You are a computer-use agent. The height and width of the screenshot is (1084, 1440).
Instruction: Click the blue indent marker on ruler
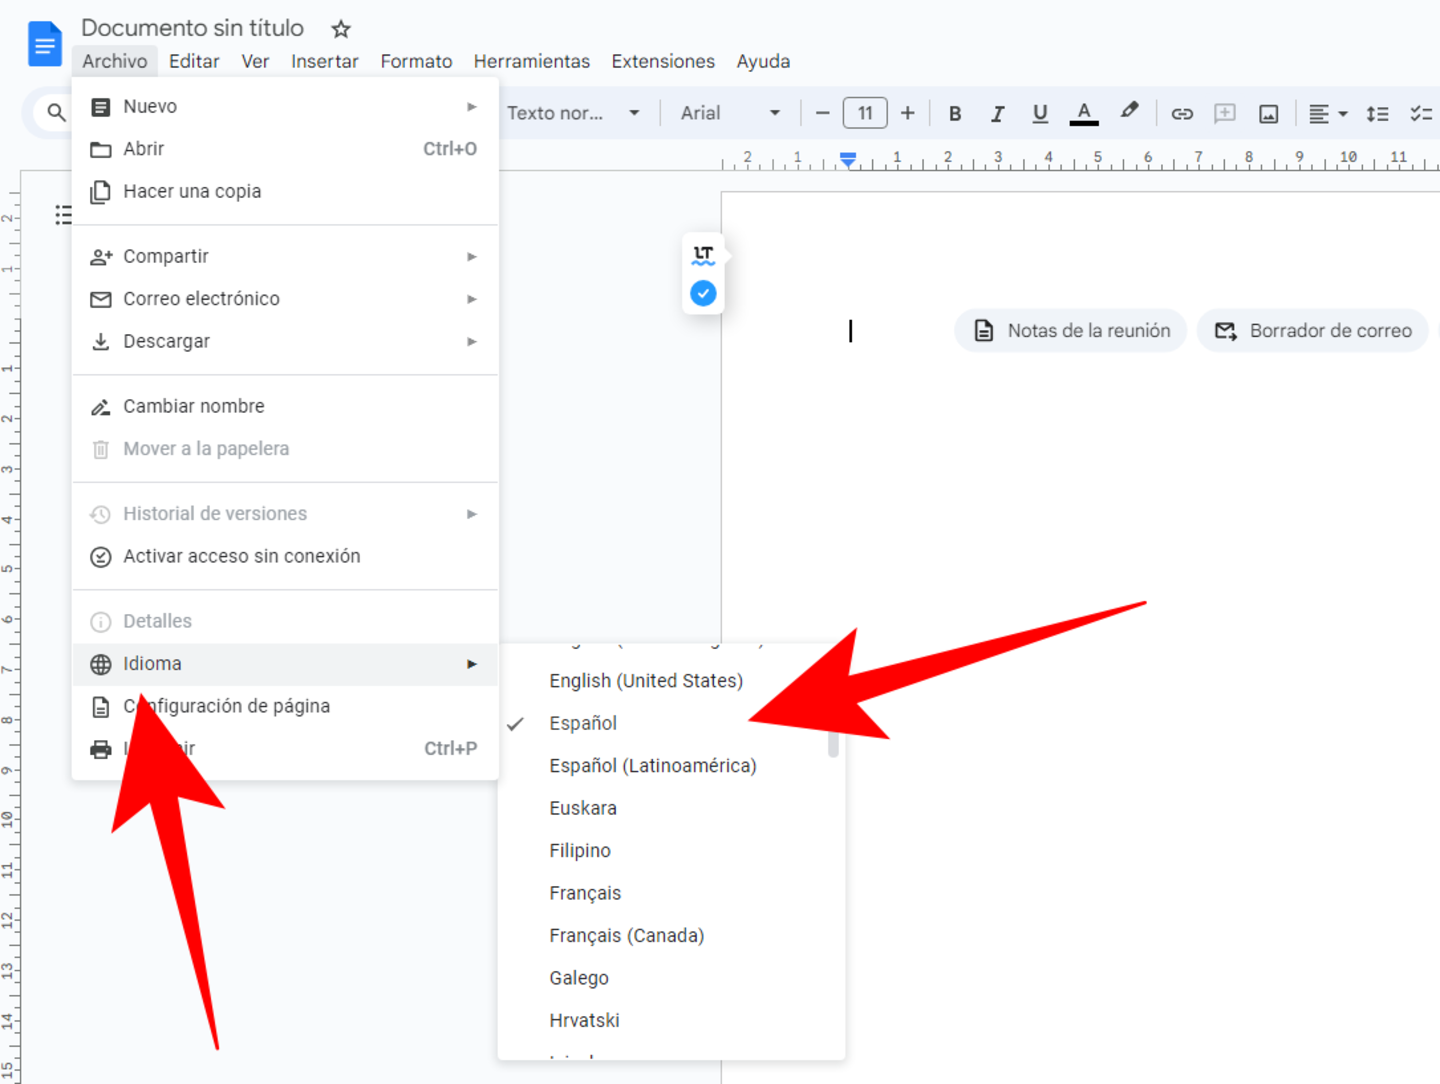(x=848, y=159)
